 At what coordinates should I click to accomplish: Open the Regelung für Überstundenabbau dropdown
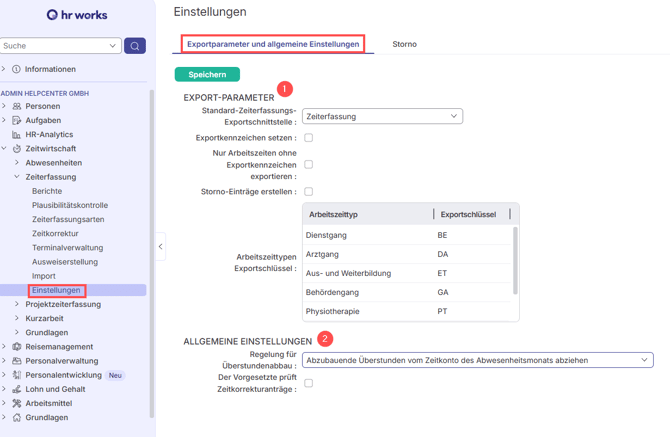[x=478, y=360]
